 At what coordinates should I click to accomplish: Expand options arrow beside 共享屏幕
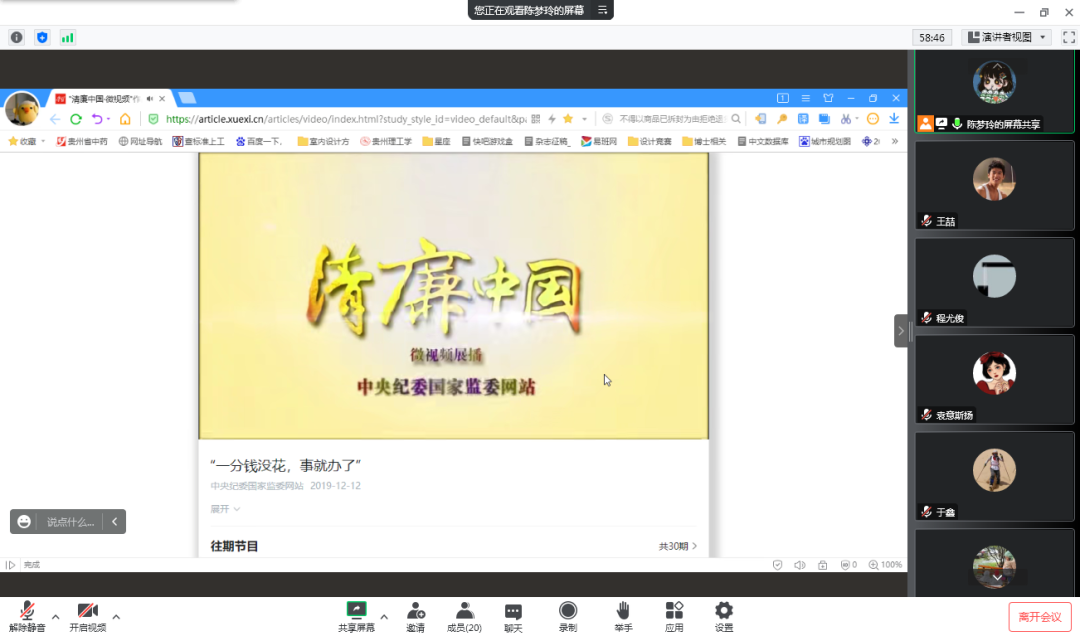coord(384,616)
